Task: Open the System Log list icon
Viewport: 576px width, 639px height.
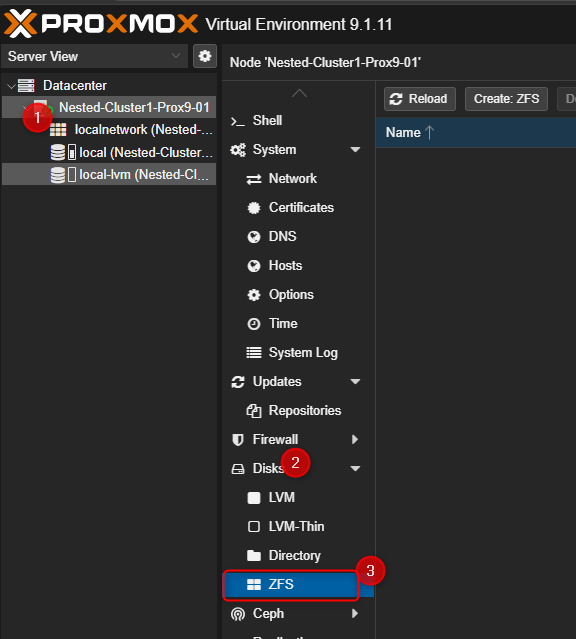Action: [x=254, y=353]
